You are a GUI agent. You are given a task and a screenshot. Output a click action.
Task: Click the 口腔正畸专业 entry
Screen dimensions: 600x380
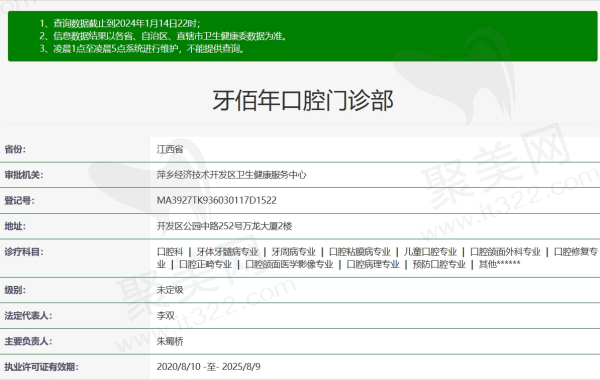(x=205, y=264)
